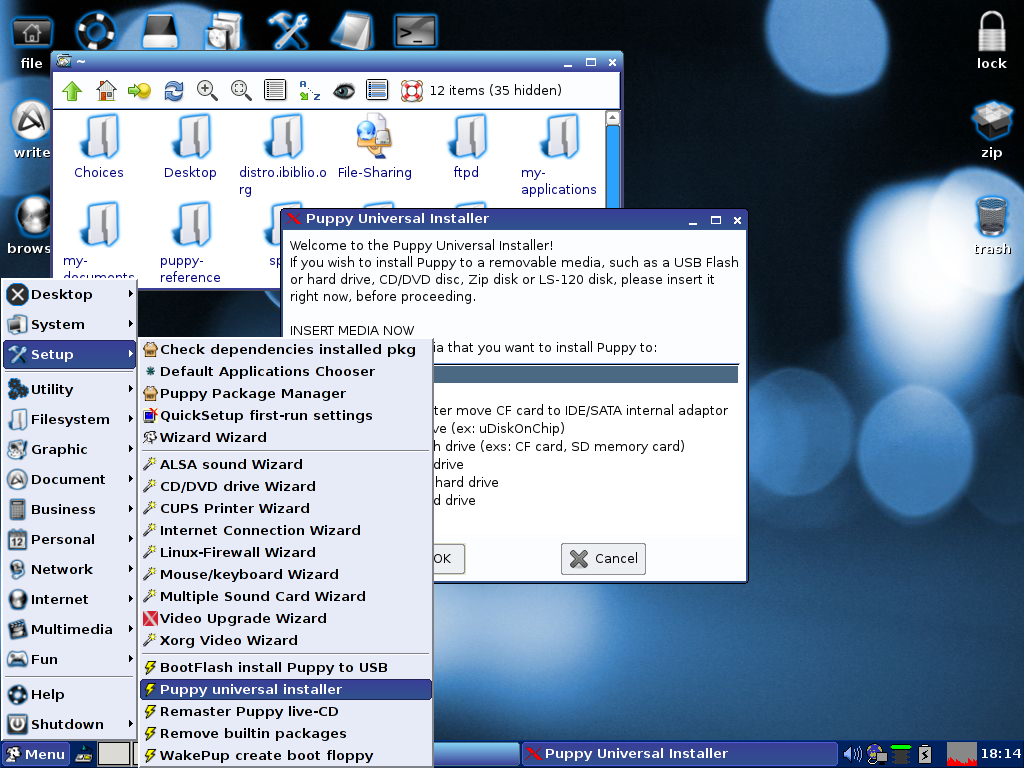Open the browse desktop icon
This screenshot has height=768, width=1024.
point(29,225)
